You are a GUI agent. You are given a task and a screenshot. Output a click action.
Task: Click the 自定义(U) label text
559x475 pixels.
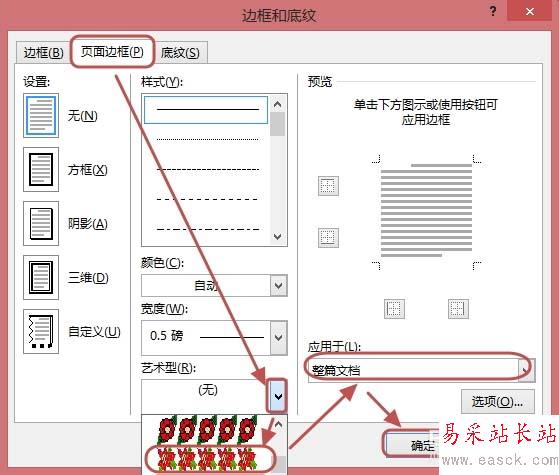coord(94,332)
